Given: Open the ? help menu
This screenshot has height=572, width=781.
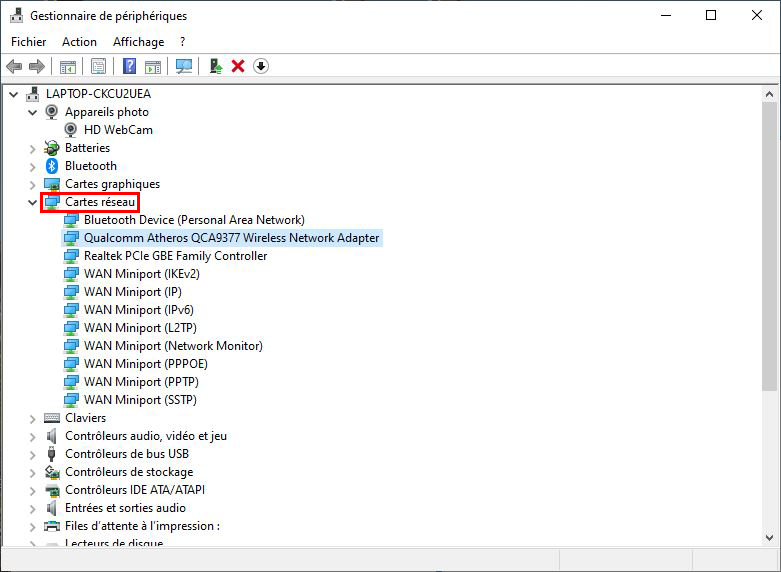Looking at the screenshot, I should pos(183,42).
